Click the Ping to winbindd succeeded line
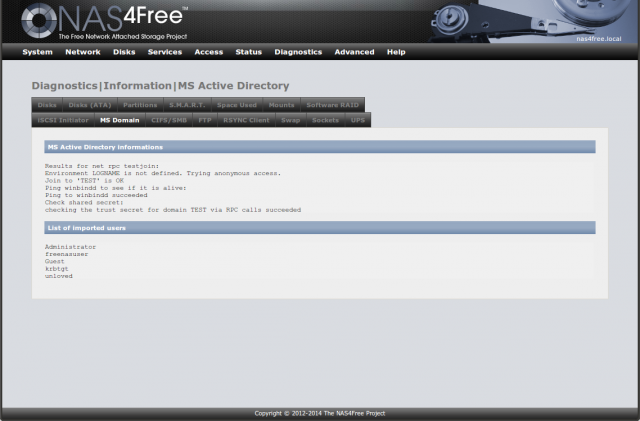Viewport: 640px width, 421px height. pyautogui.click(x=96, y=195)
